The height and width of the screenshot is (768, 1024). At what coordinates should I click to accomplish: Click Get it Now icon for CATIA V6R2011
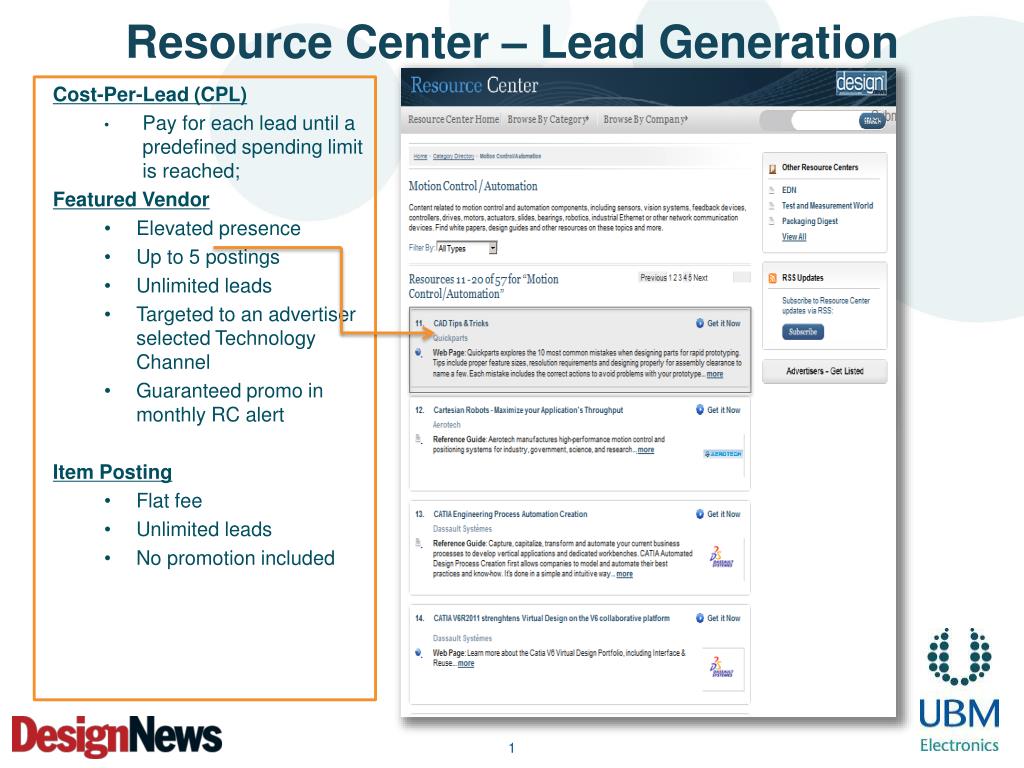coord(699,618)
